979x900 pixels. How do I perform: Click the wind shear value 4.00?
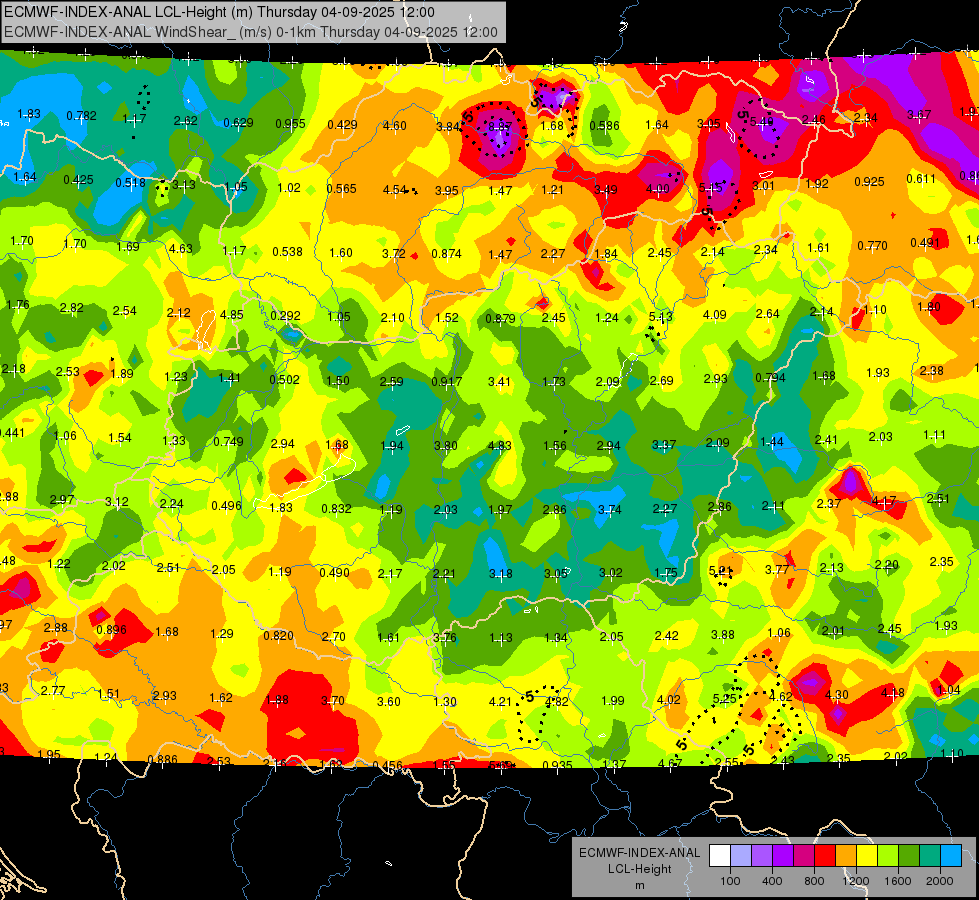[x=657, y=189]
